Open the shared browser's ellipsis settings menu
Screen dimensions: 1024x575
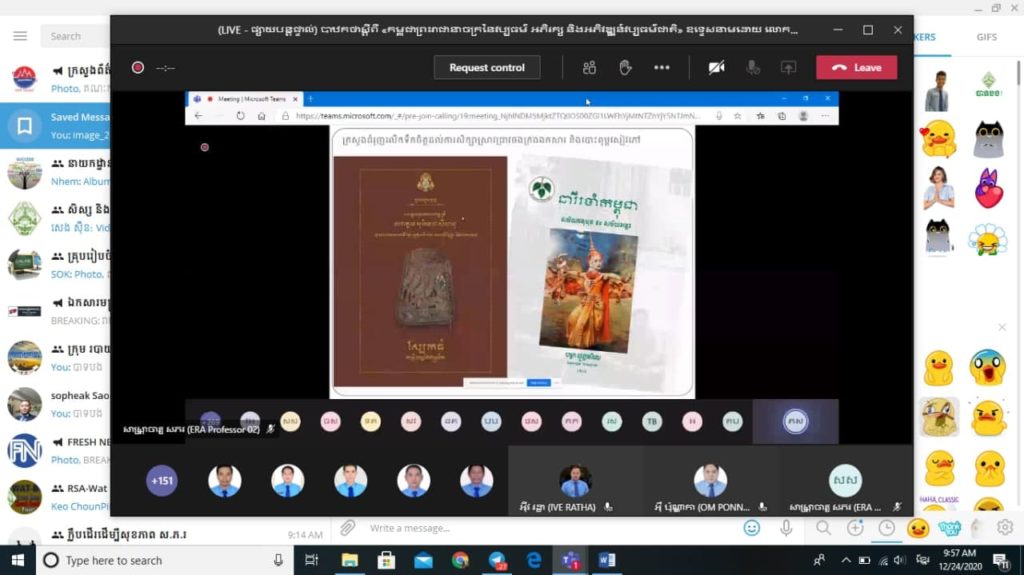[825, 116]
